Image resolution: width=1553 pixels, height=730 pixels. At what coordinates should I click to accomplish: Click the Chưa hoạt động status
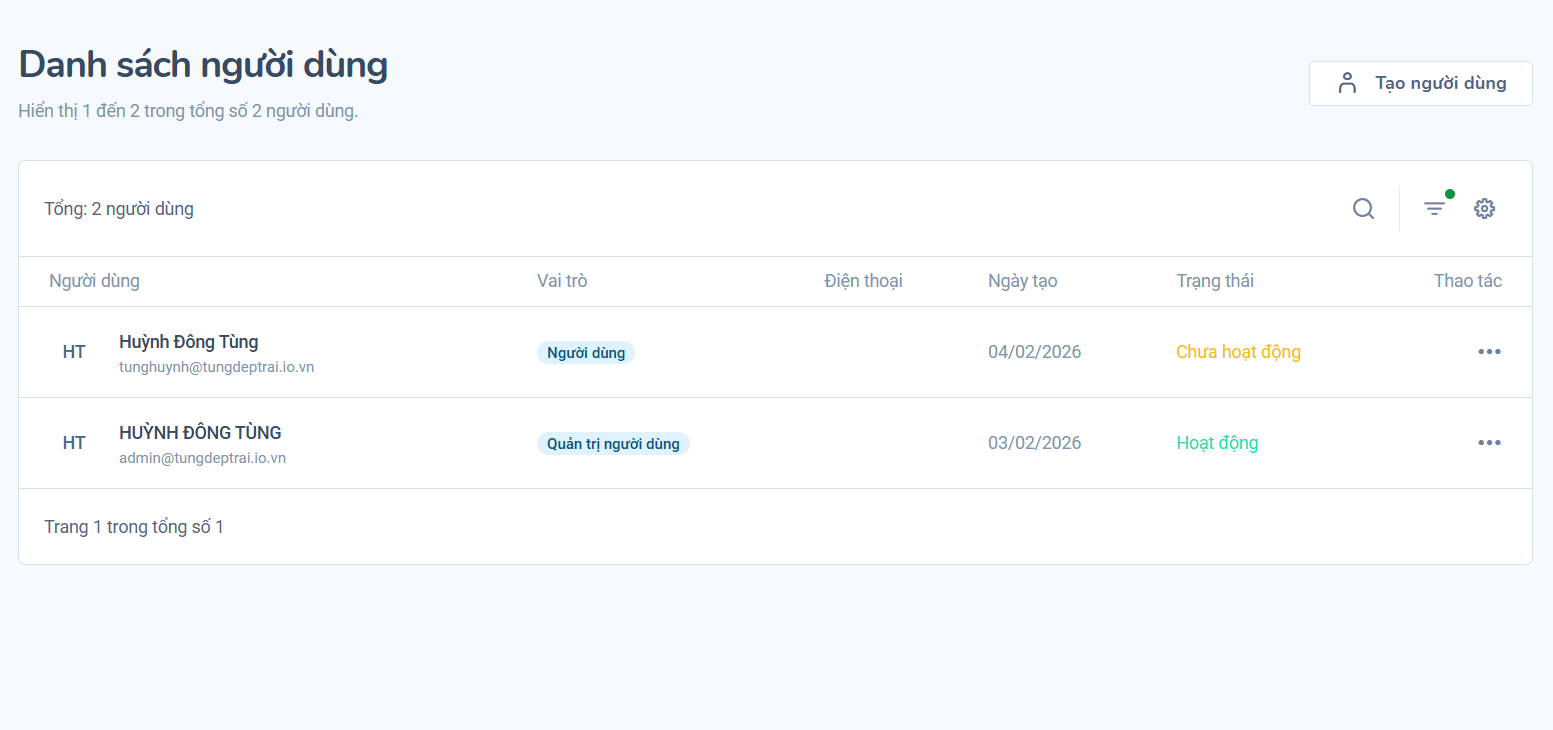[x=1238, y=352]
